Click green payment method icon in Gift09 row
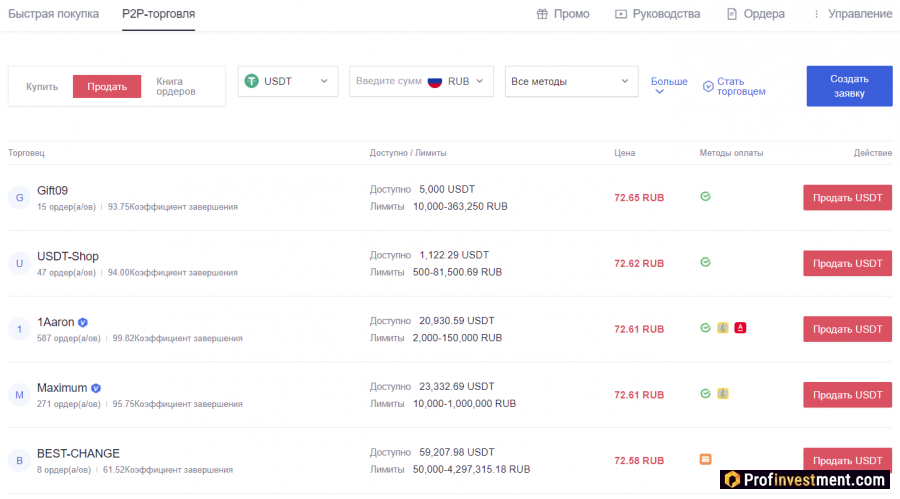 pos(705,196)
